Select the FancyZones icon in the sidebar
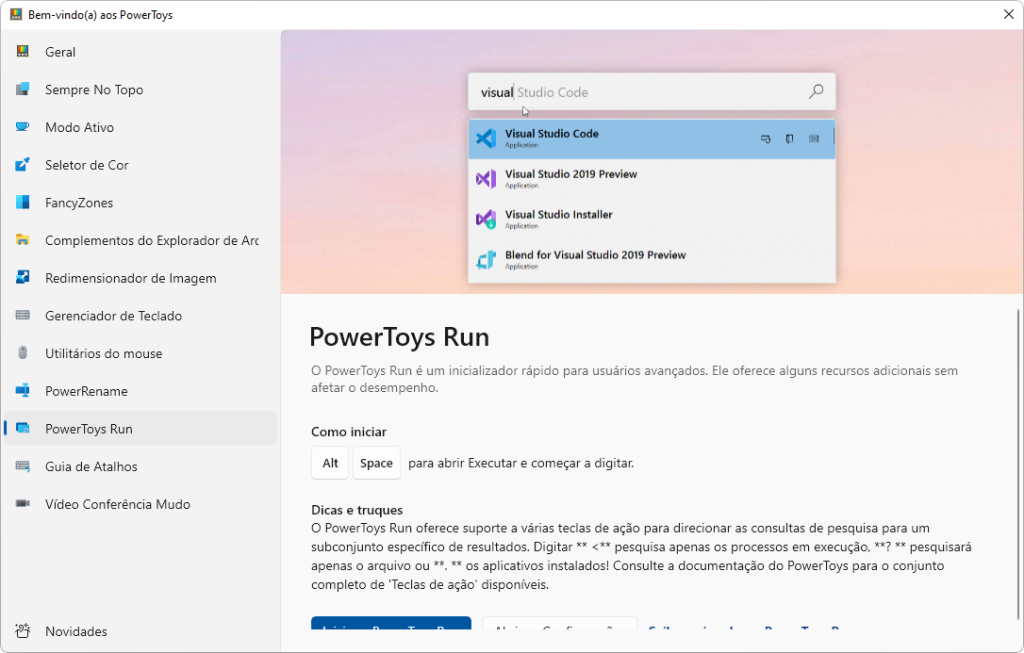 coord(22,202)
